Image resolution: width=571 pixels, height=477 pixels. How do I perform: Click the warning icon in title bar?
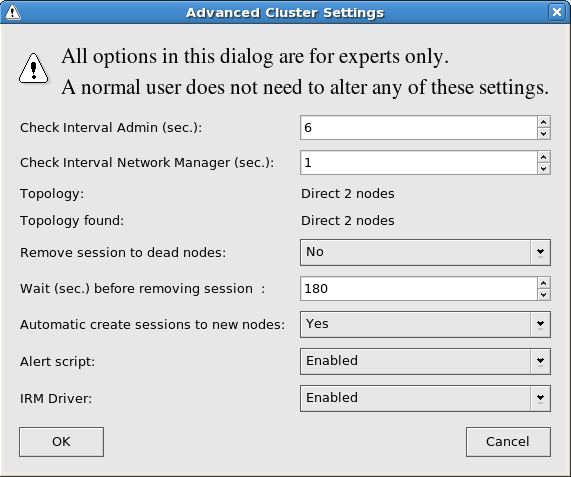13,12
